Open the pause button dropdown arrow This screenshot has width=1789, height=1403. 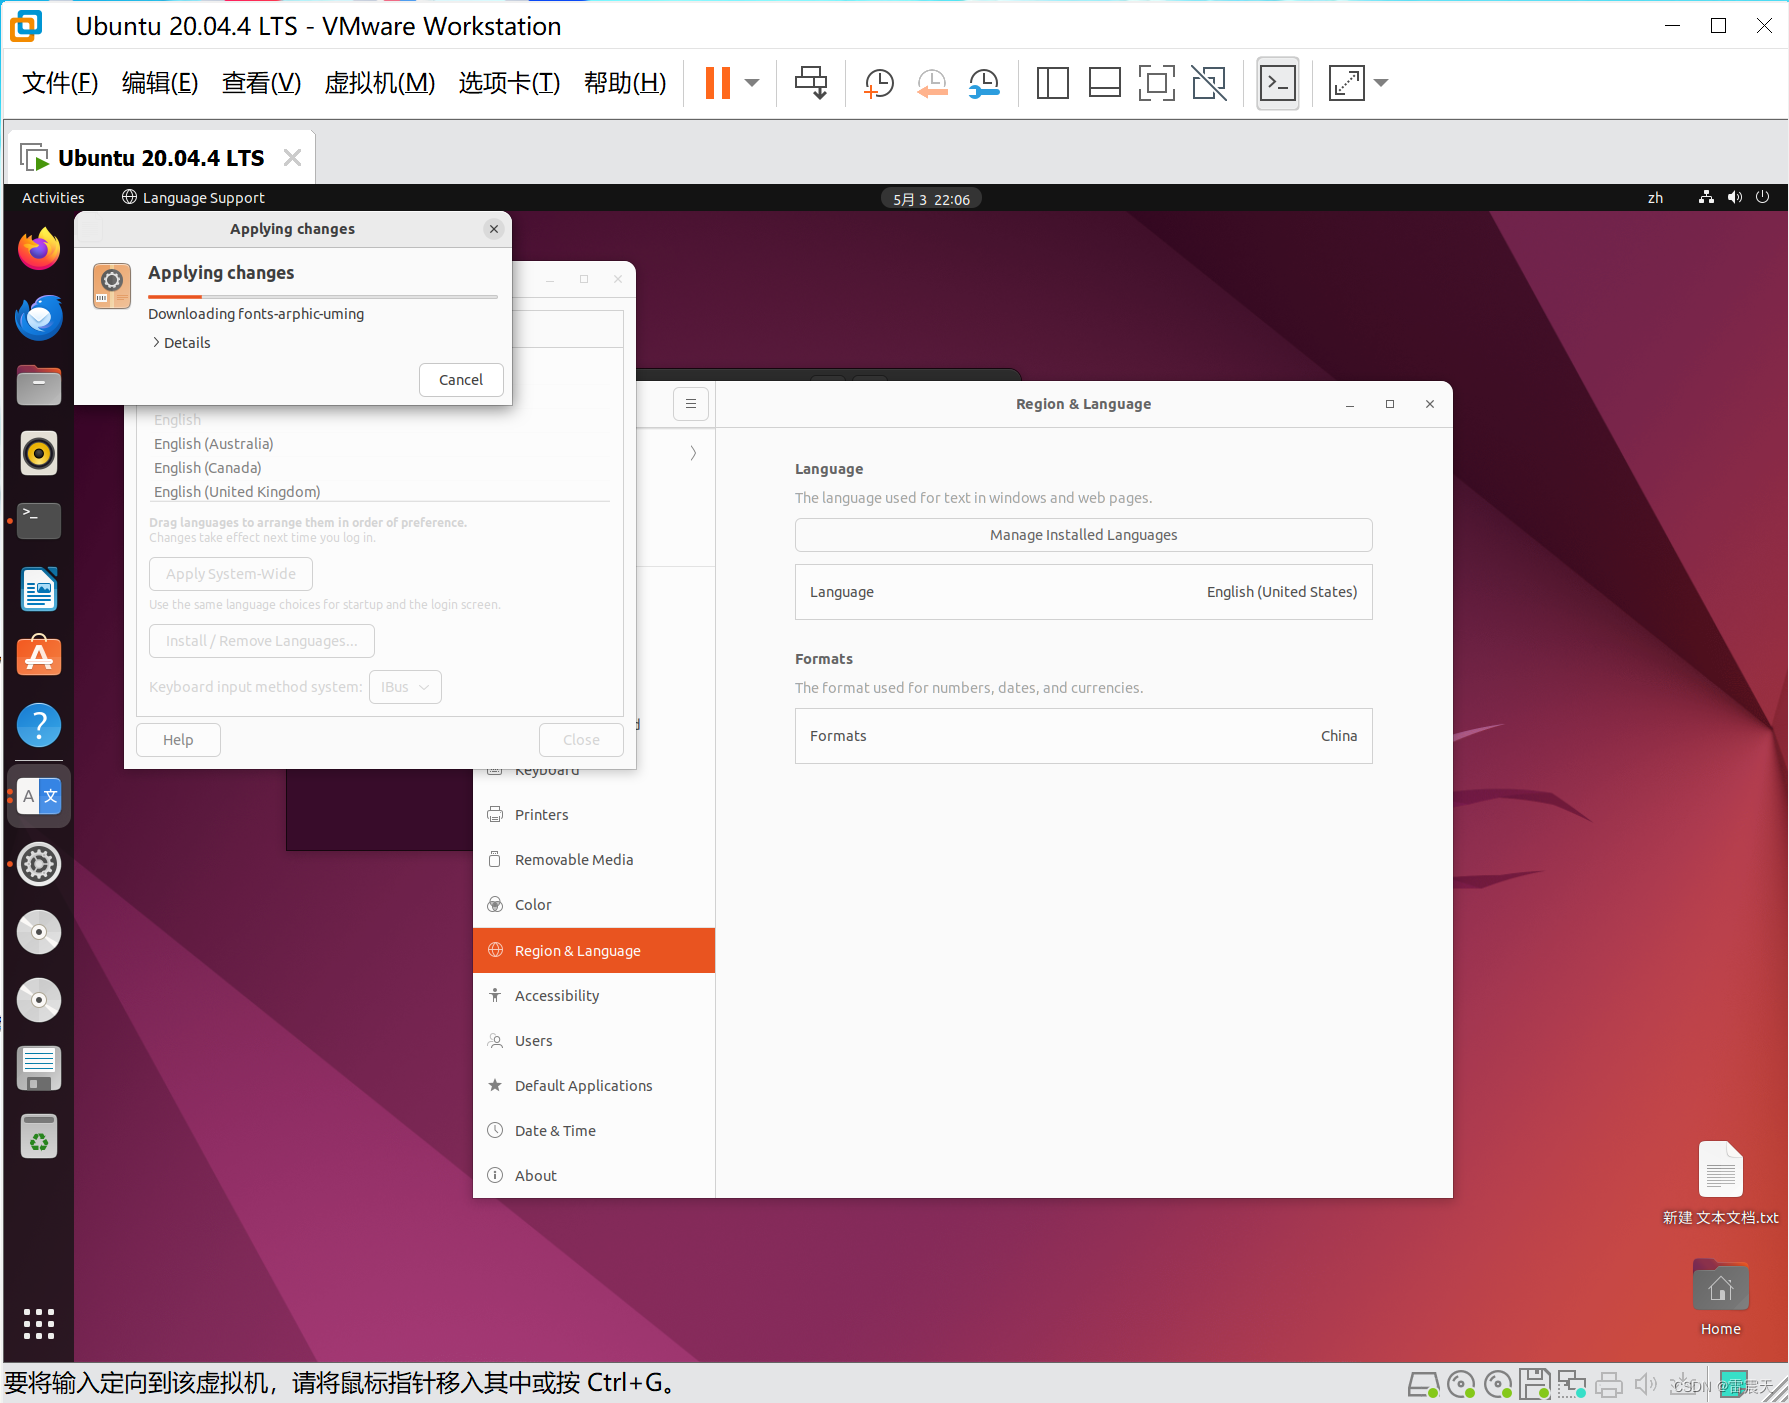[x=752, y=83]
